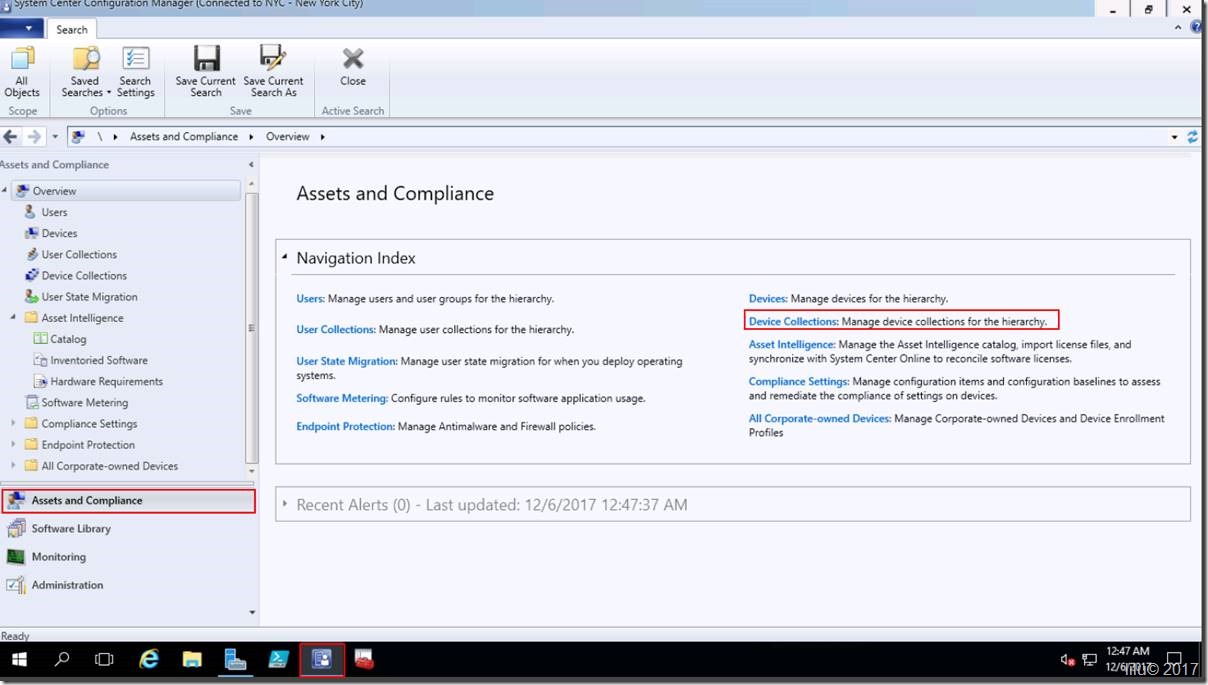
Task: Click the muted volume tray icon
Action: (x=1067, y=660)
